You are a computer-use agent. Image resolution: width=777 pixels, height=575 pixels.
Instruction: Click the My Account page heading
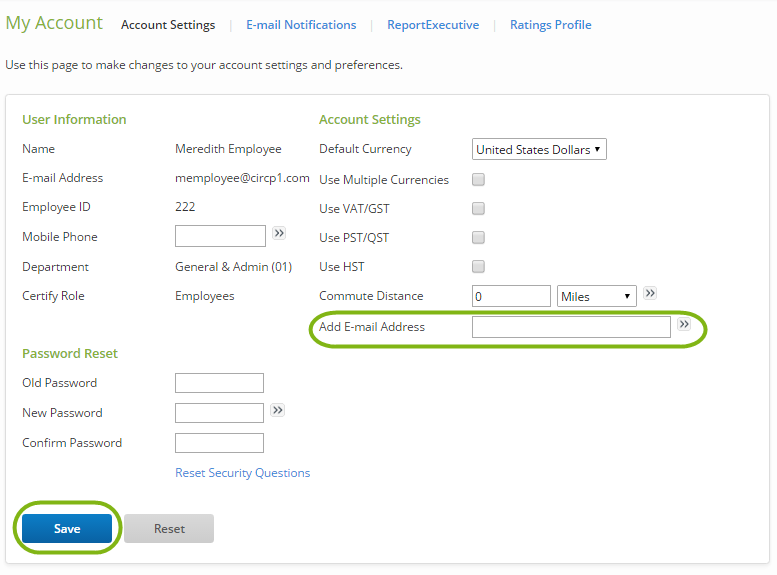(x=54, y=24)
